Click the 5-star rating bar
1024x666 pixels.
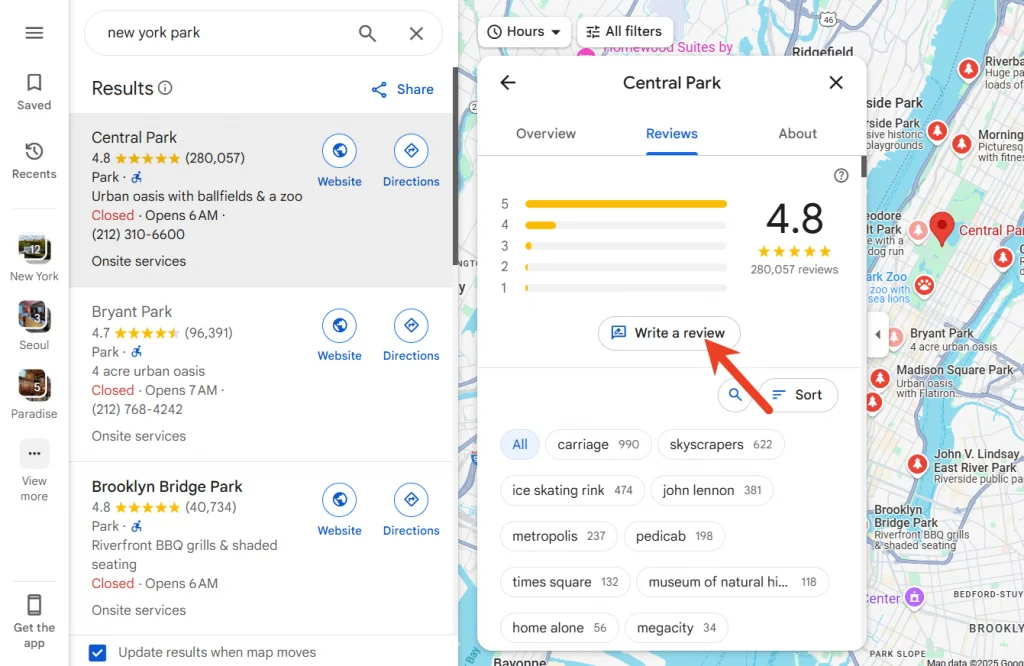[x=626, y=204]
